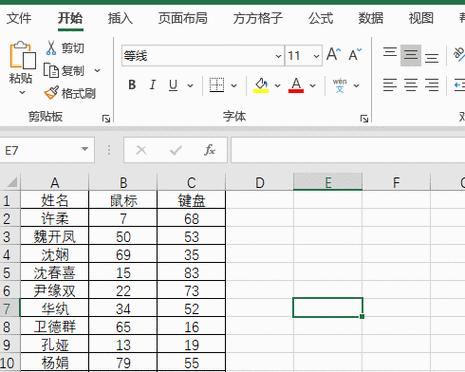465x372 pixels.
Task: Click the wén phonetic guide icon
Action: [x=340, y=85]
